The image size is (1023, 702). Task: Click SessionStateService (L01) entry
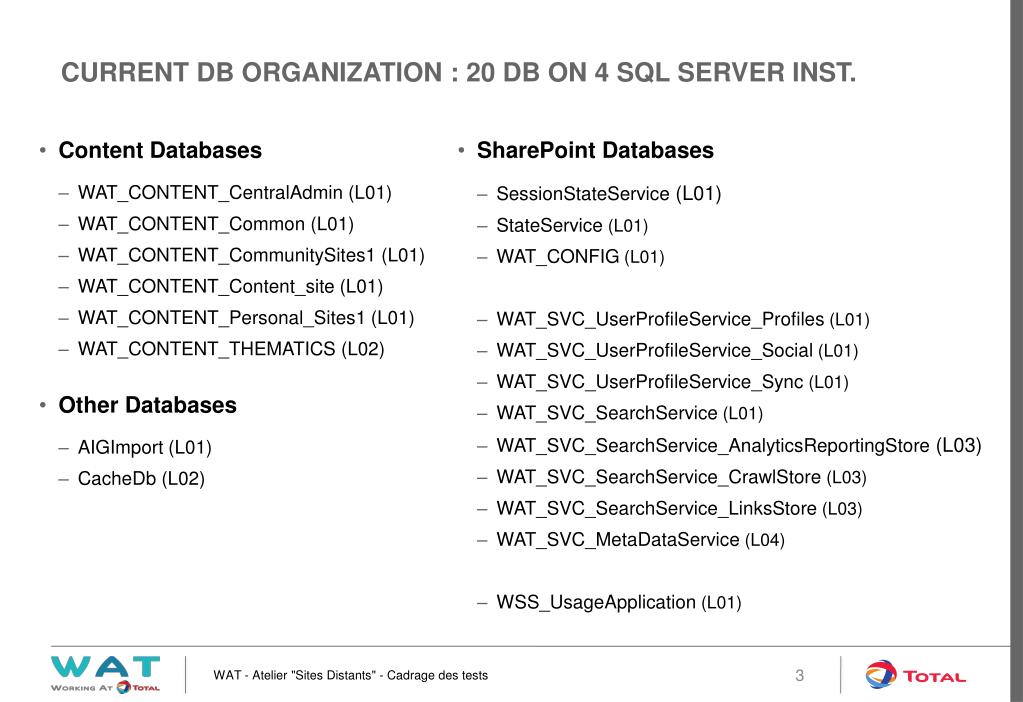pos(609,194)
